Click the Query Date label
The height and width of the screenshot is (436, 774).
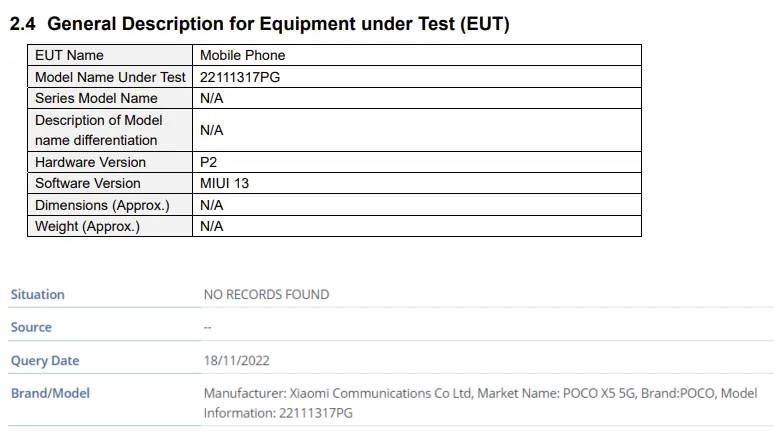[45, 360]
